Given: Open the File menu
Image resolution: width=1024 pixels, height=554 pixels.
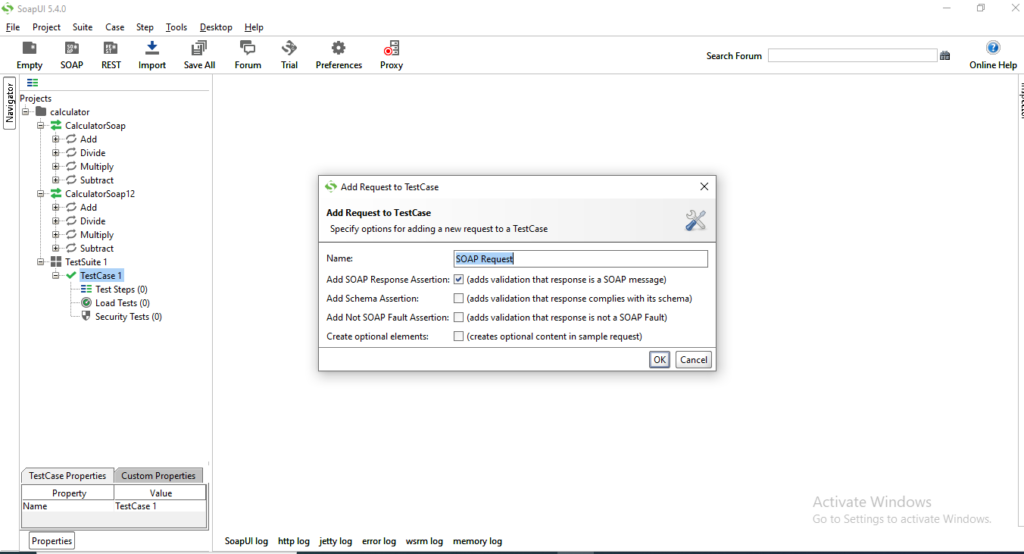Looking at the screenshot, I should click(13, 27).
